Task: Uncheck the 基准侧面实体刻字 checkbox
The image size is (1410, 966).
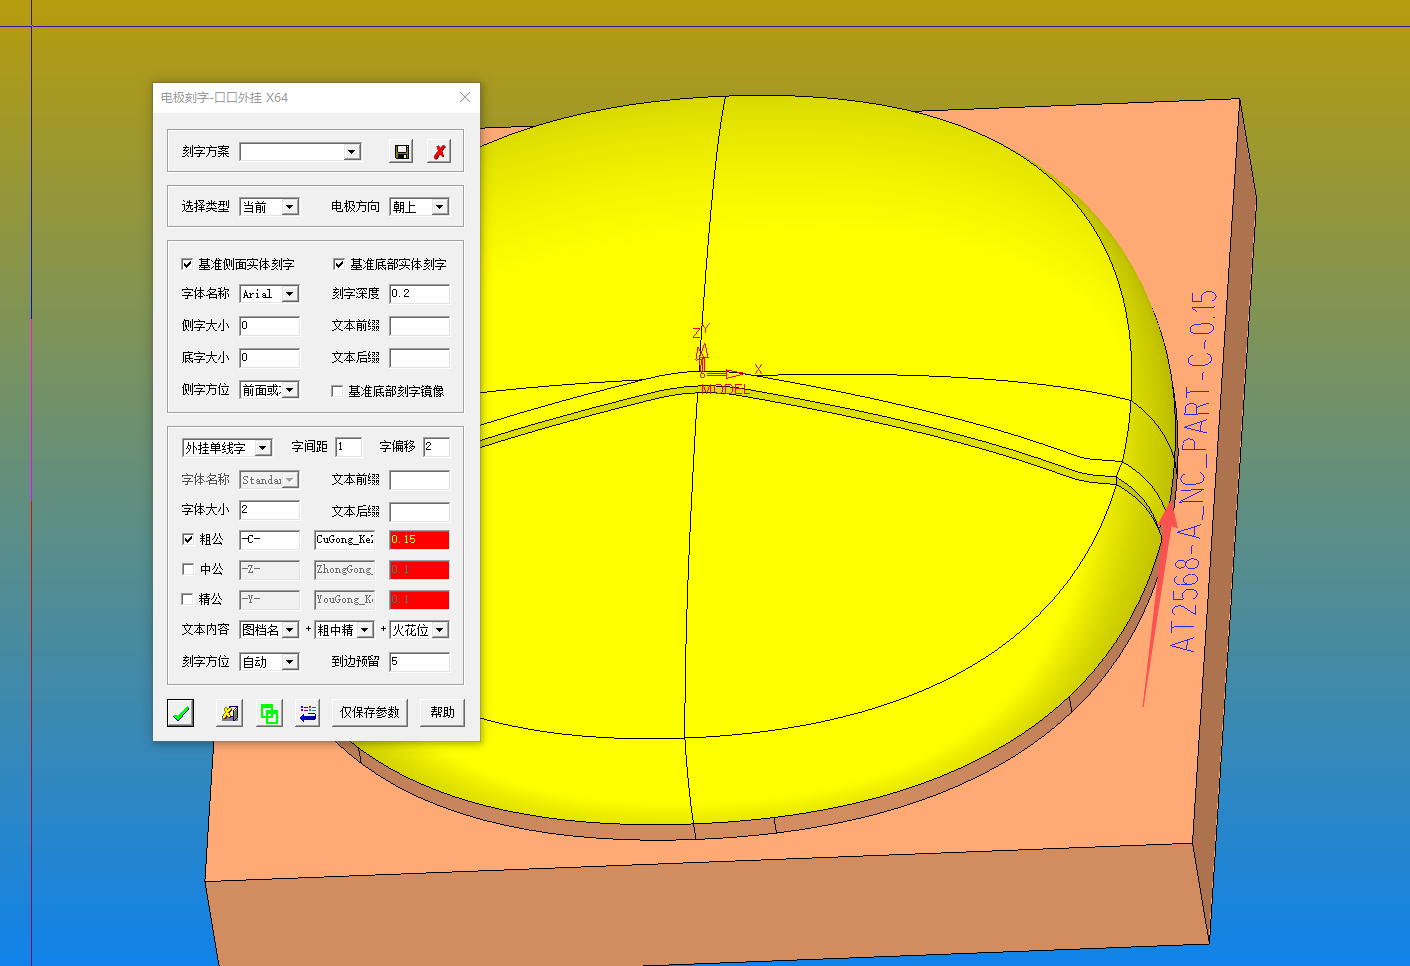Action: (187, 264)
